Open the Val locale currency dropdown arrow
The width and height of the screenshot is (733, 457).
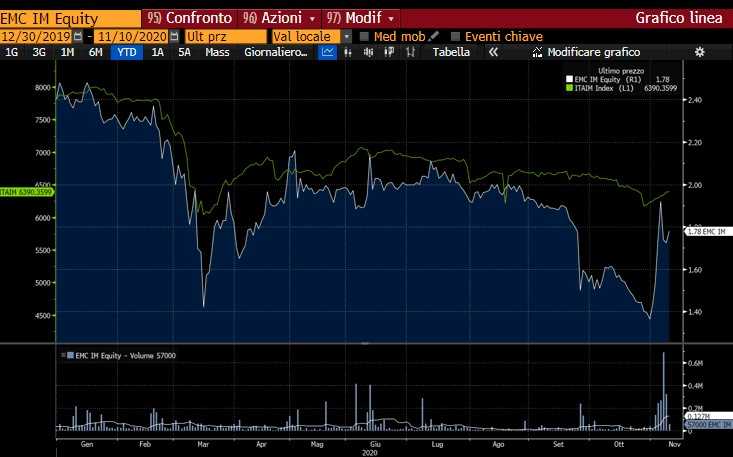[347, 36]
